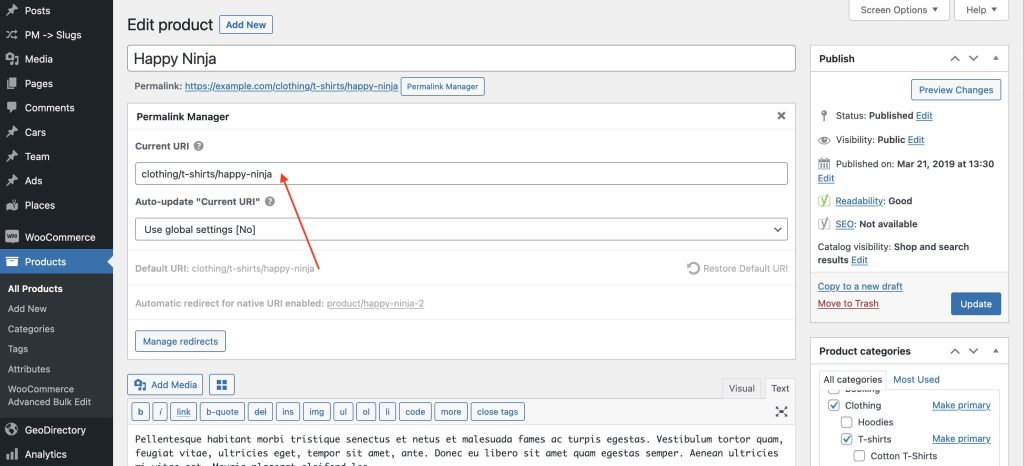
Task: Uncheck the Clothing category checkbox
Action: click(x=833, y=405)
